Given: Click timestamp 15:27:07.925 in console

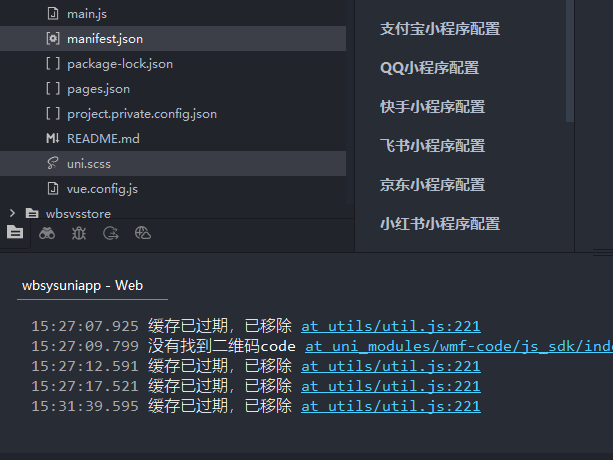Looking at the screenshot, I should pyautogui.click(x=85, y=326).
